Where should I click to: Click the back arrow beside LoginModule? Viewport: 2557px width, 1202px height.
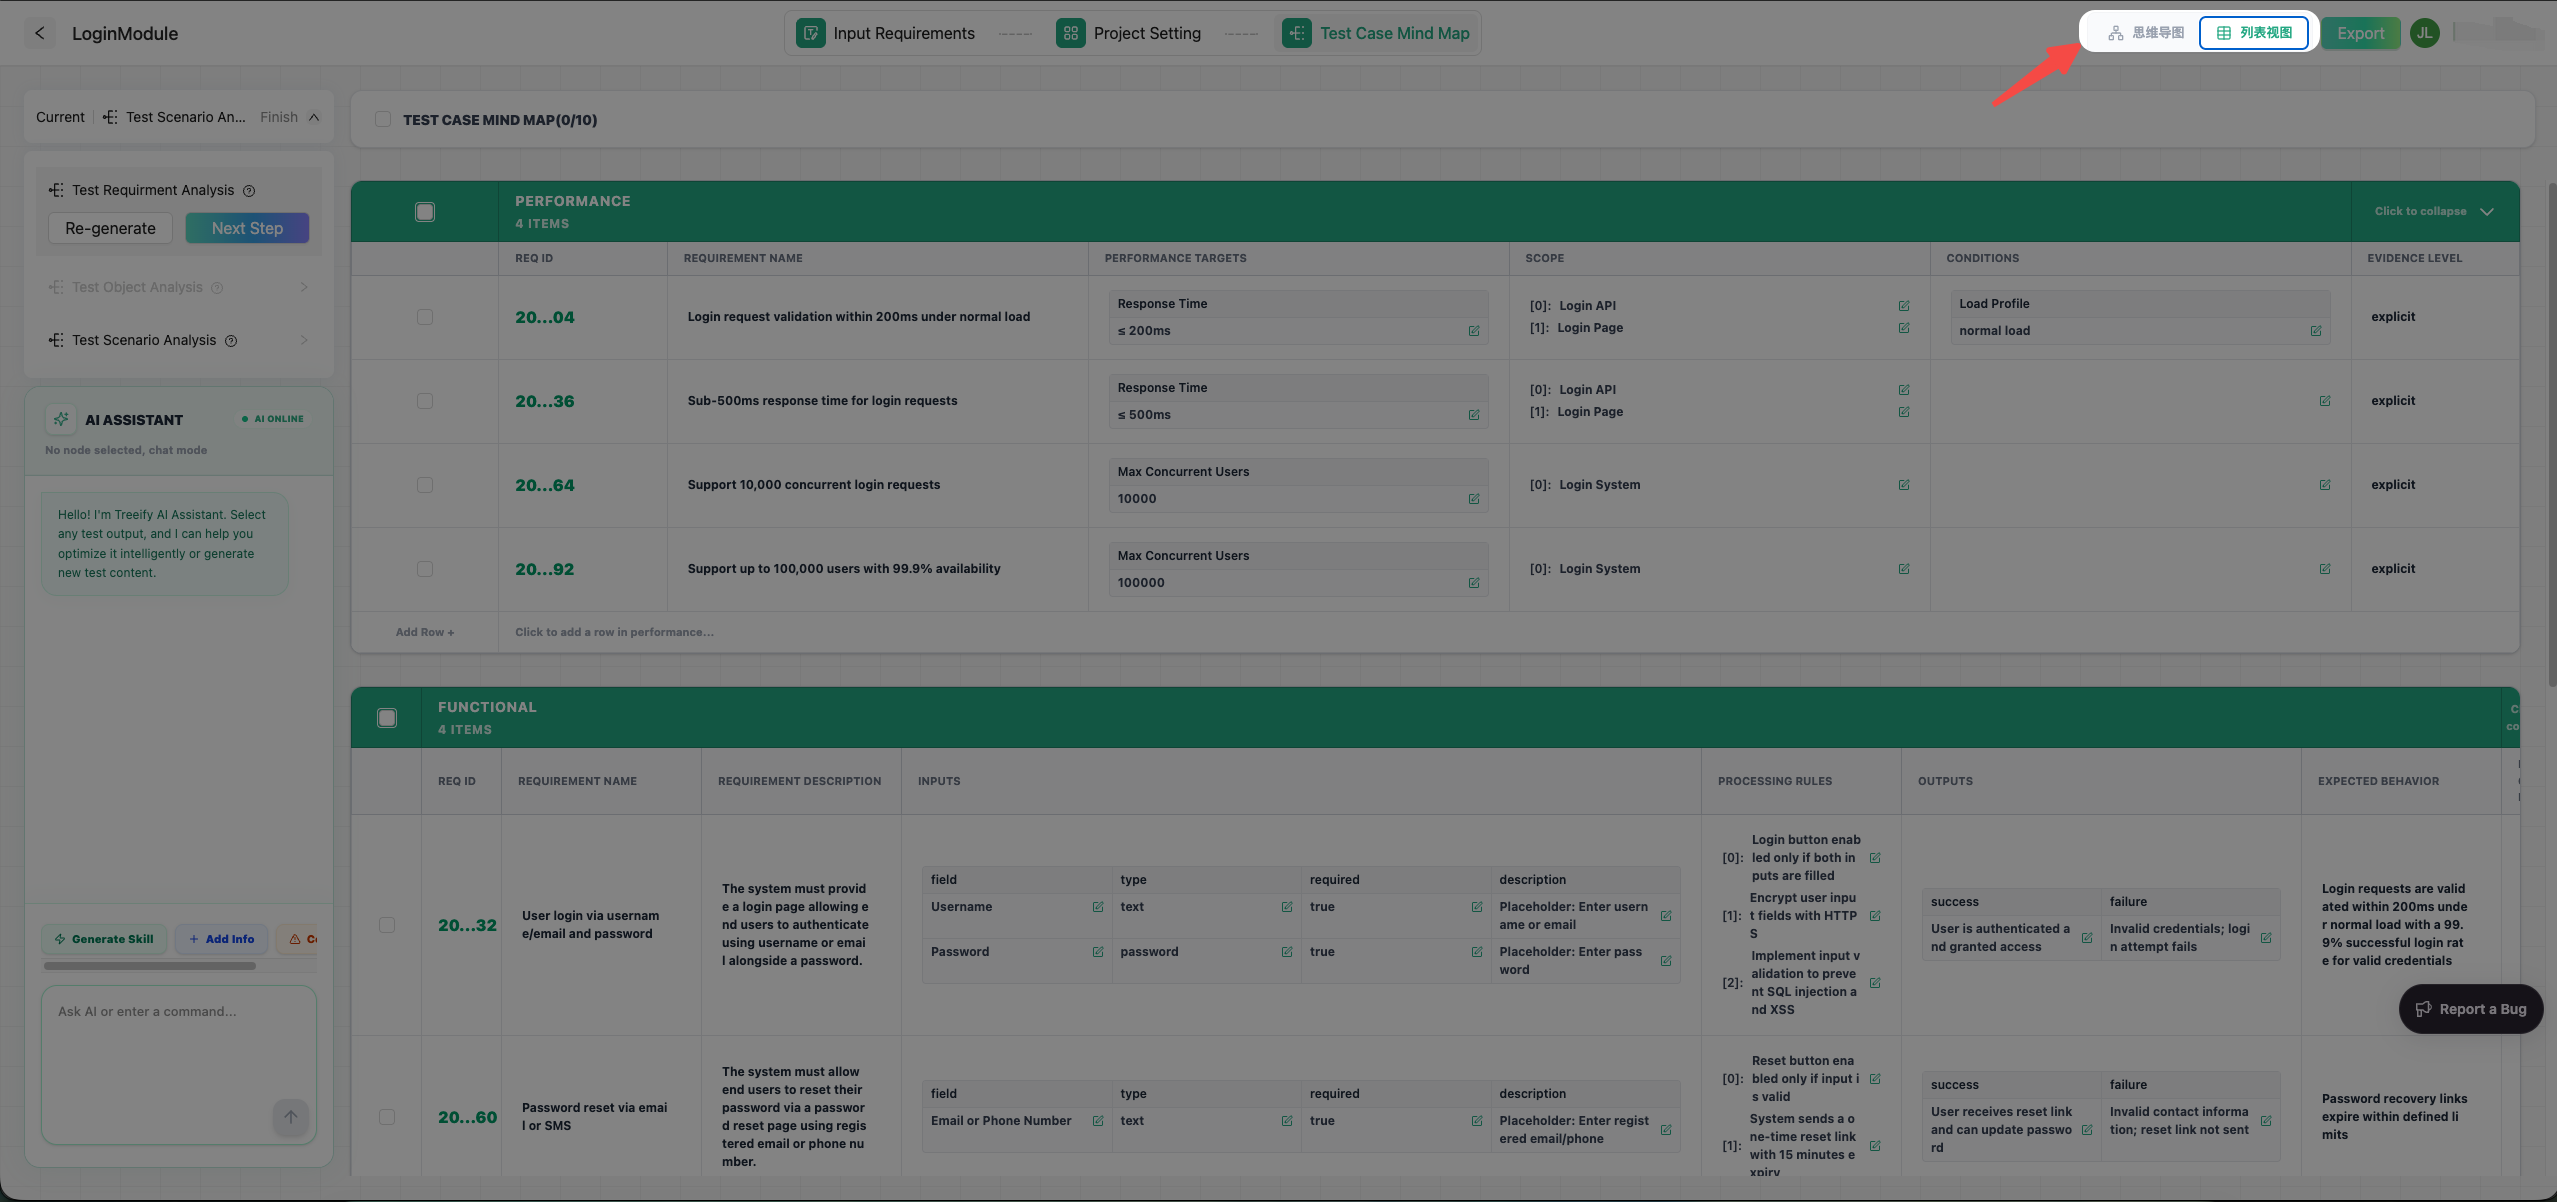39,33
